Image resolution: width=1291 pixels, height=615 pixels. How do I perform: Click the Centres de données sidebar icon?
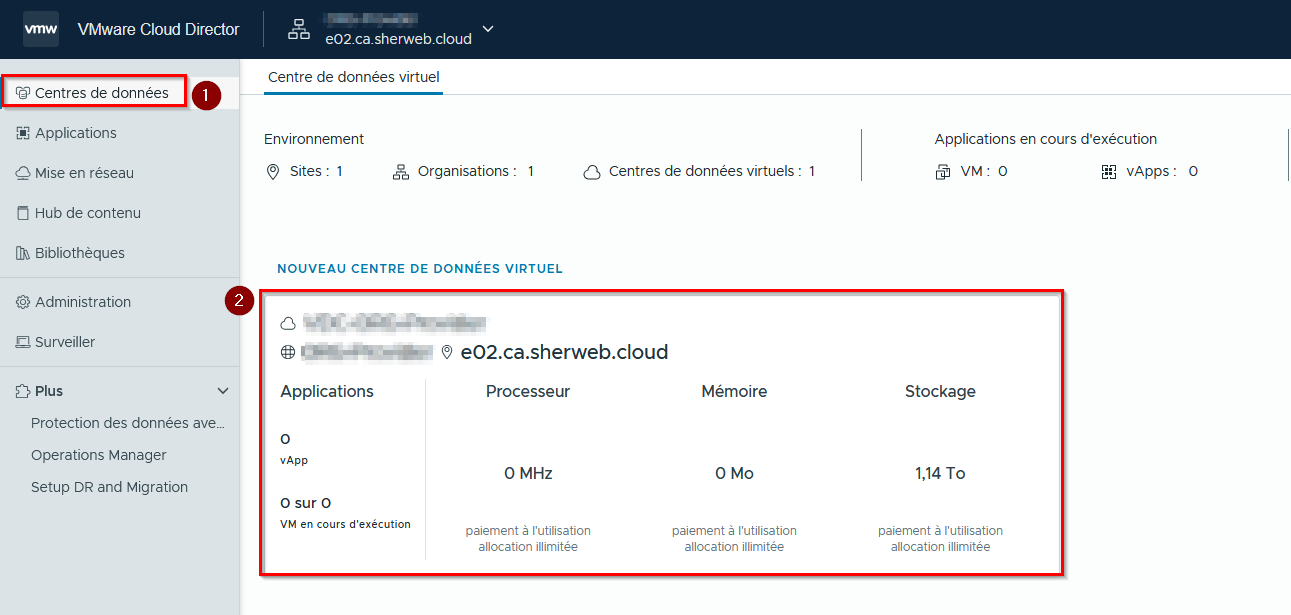[23, 93]
